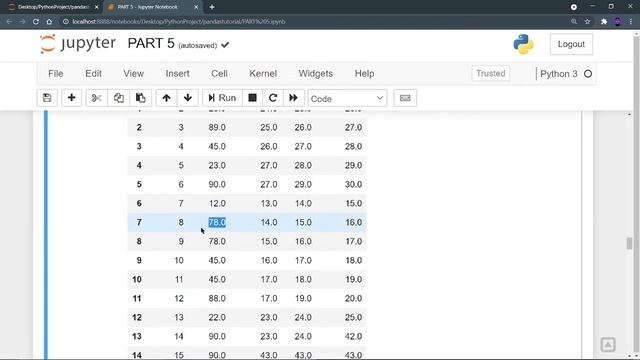The image size is (640, 360).
Task: Open the Widgets menu
Action: pos(316,73)
